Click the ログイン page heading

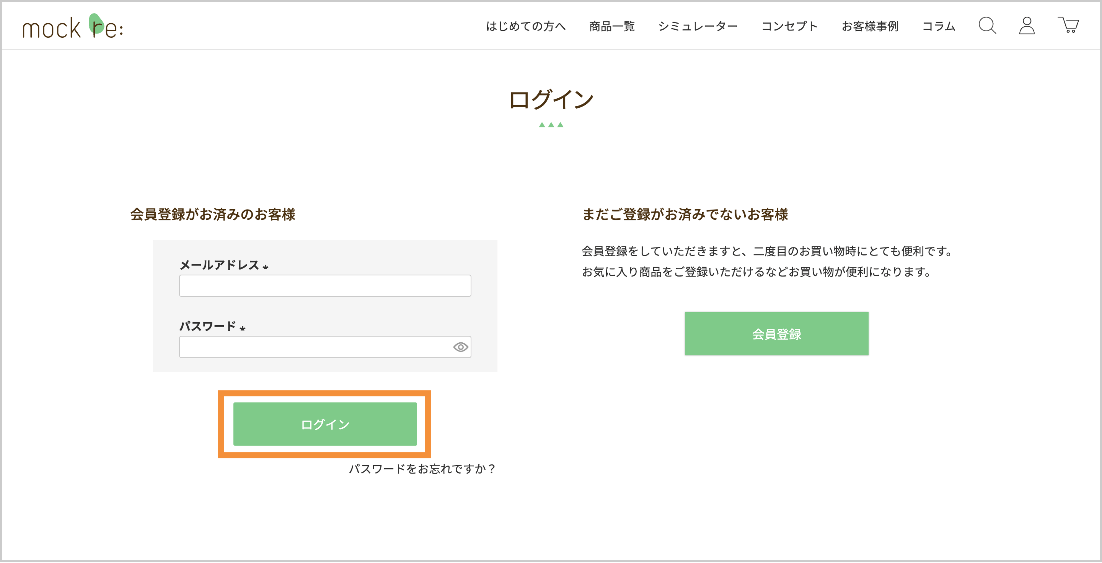pos(551,100)
